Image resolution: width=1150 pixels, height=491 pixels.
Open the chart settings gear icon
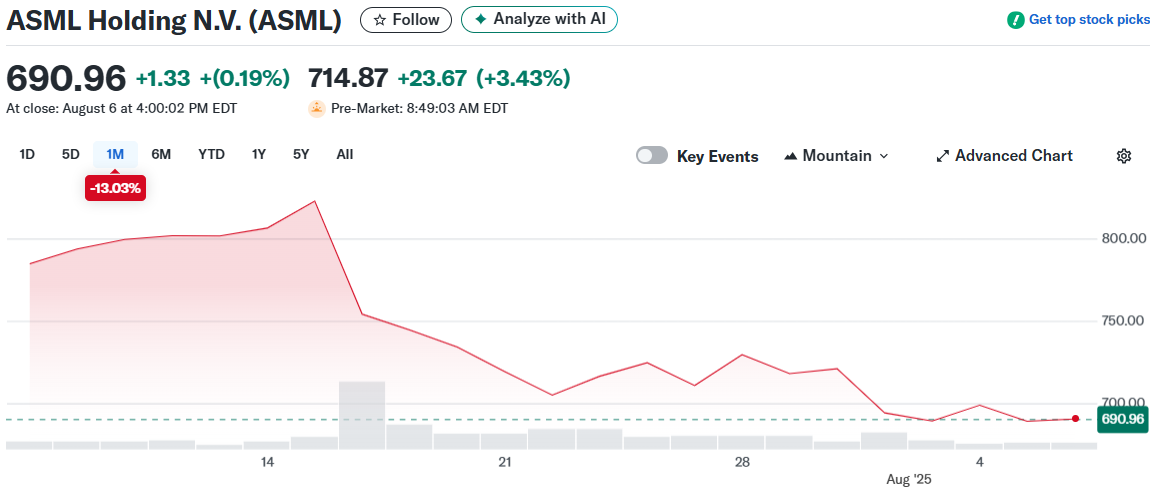pos(1123,156)
